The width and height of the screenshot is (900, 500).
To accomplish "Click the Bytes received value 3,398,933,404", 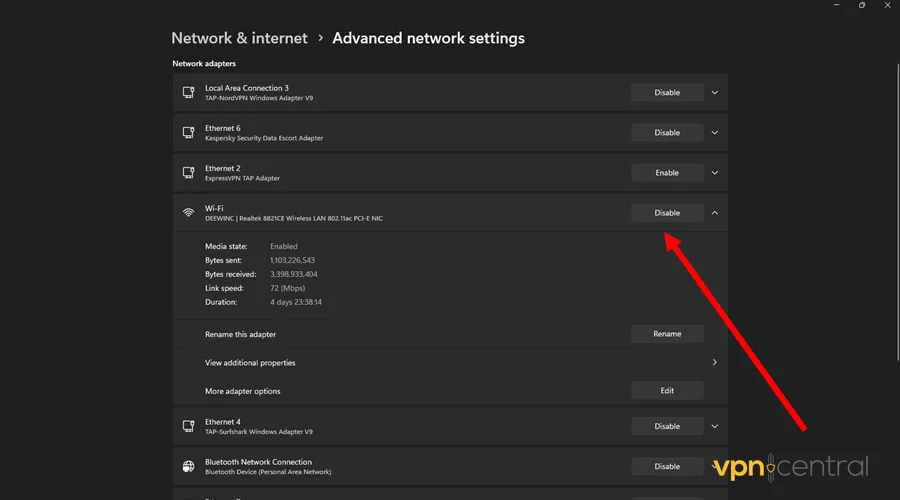I will point(294,274).
